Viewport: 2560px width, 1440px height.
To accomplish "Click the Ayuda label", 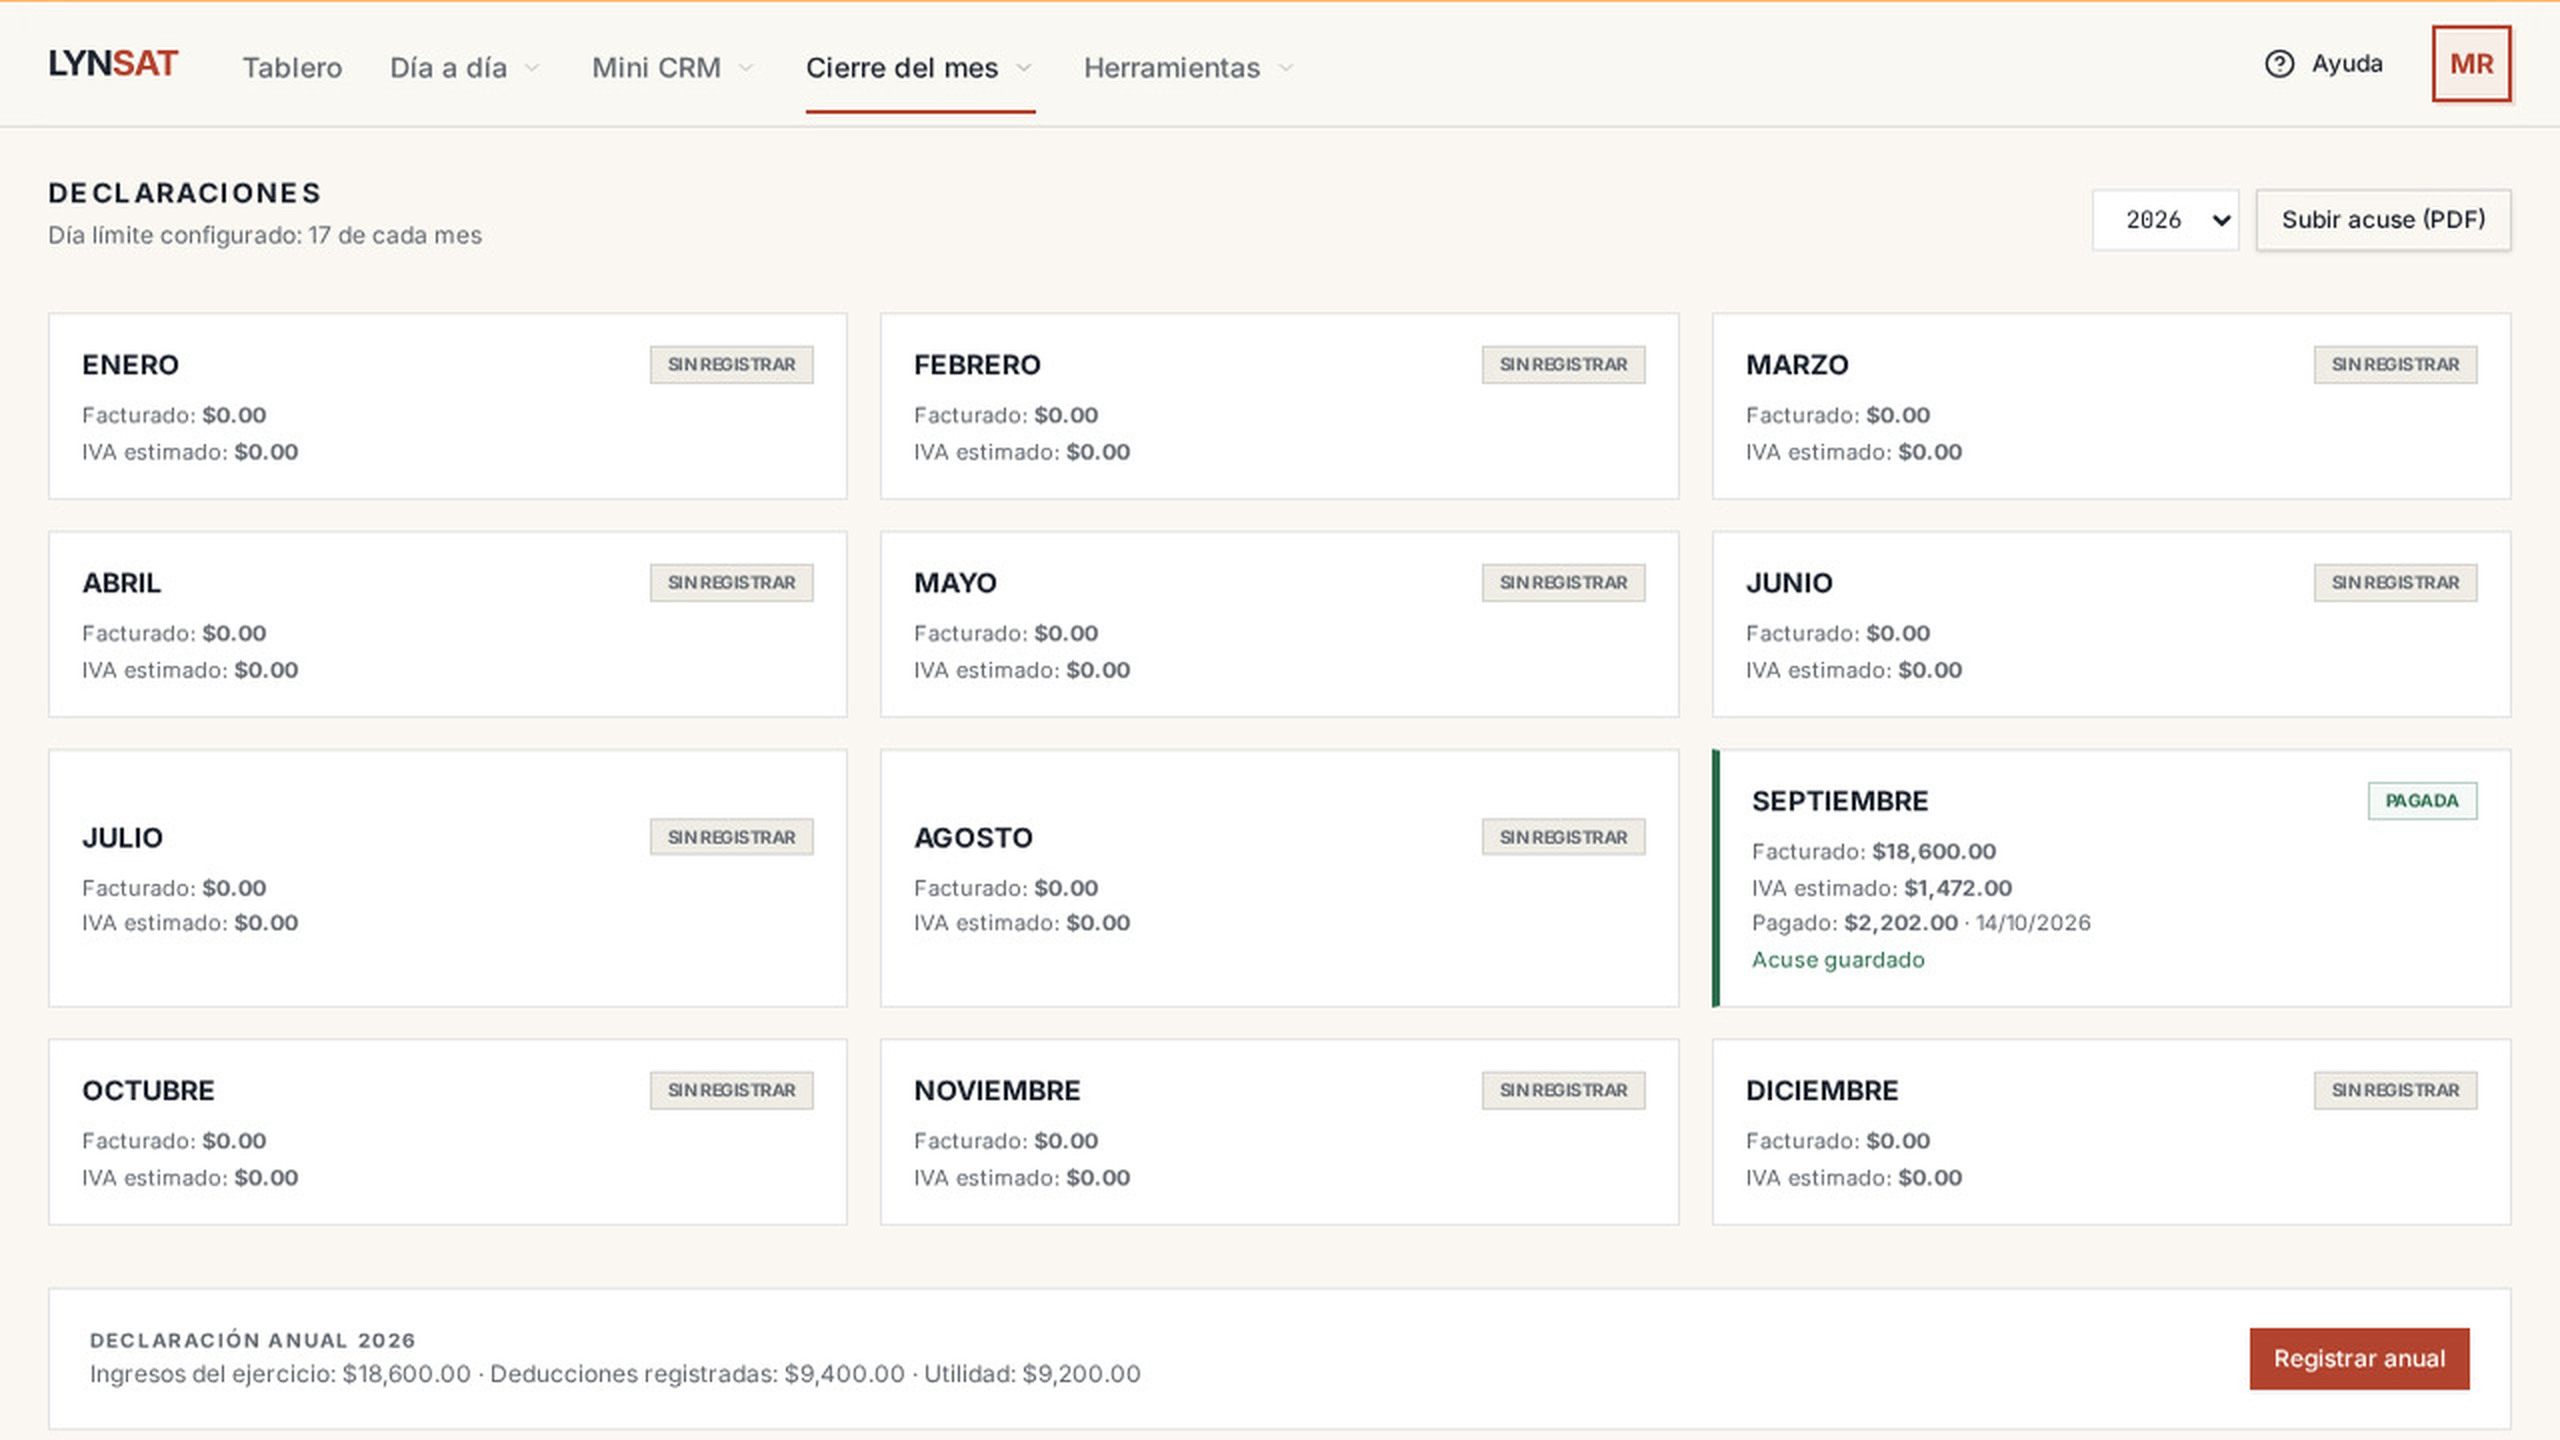I will click(2347, 64).
